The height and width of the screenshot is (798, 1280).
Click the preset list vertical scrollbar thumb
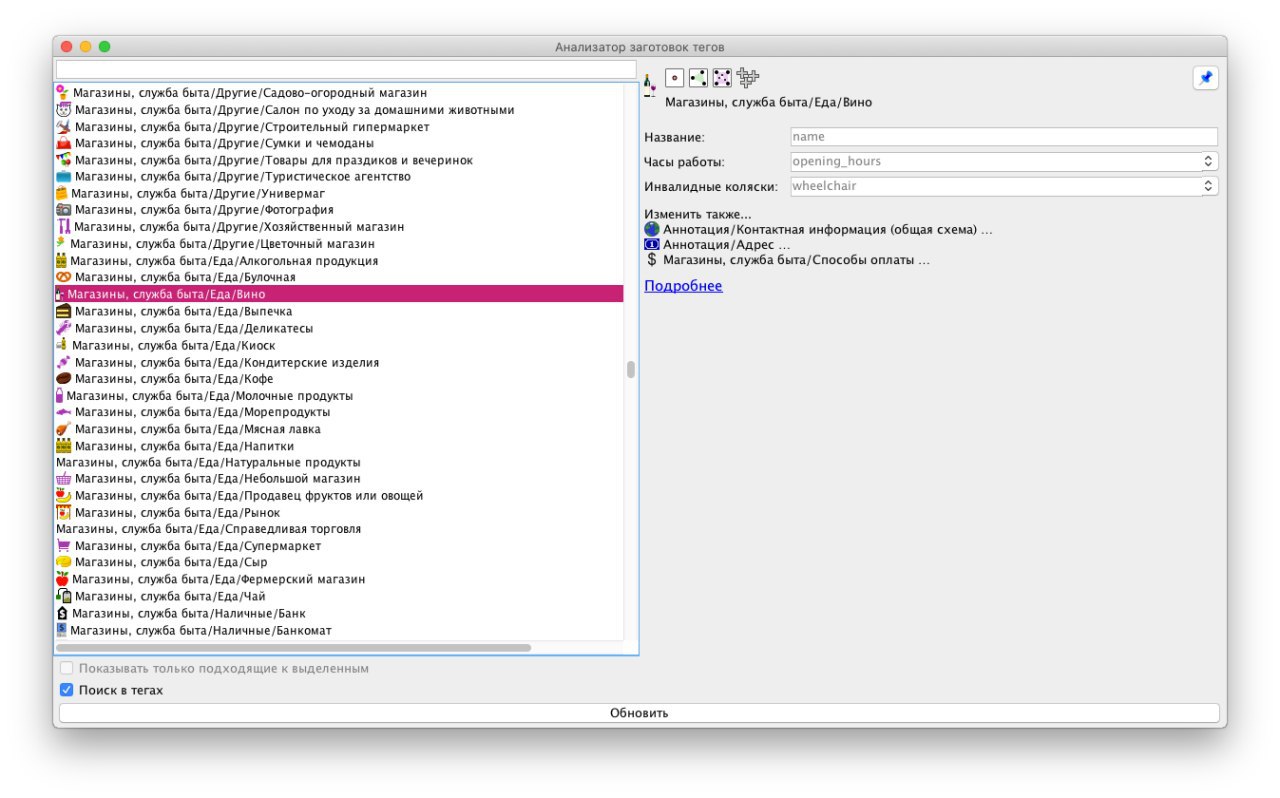pos(631,369)
